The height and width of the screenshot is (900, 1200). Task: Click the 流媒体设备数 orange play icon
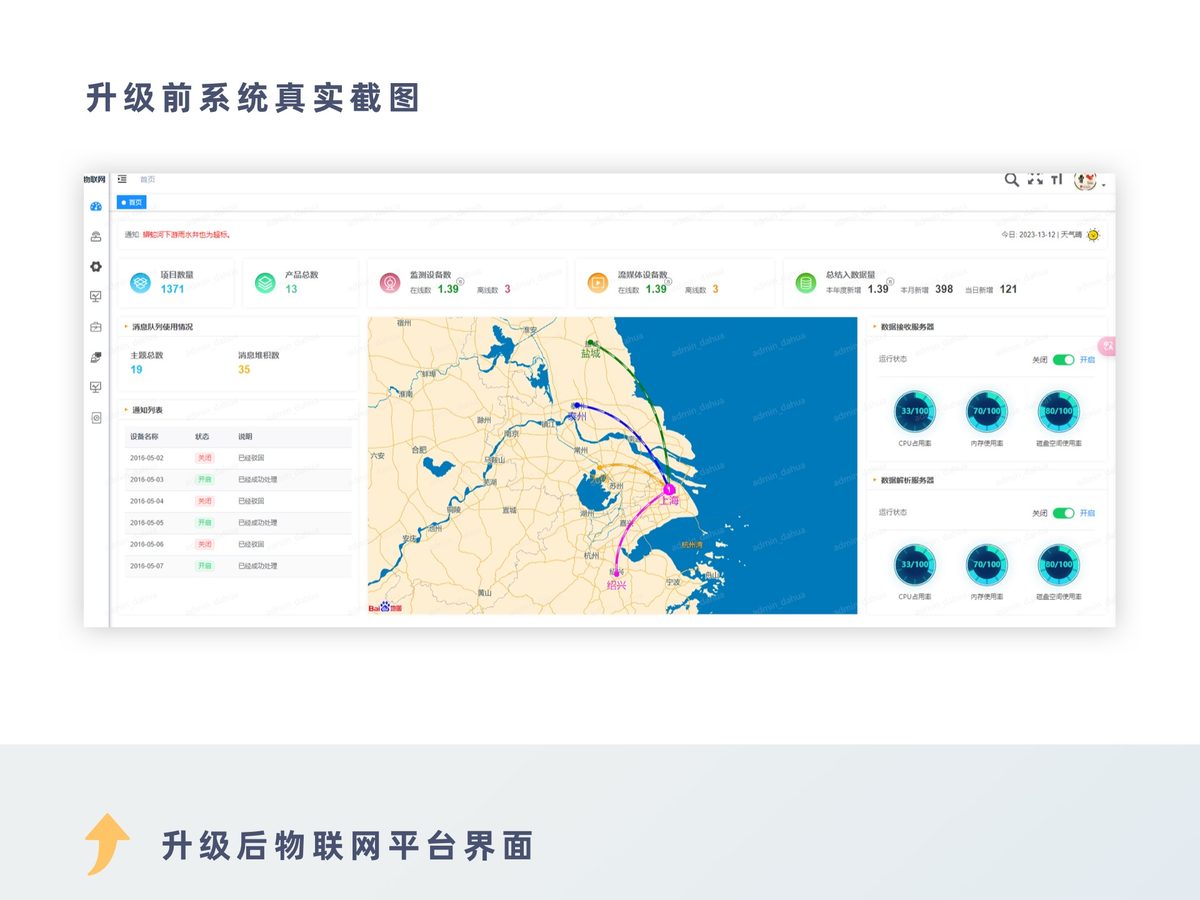tap(598, 283)
